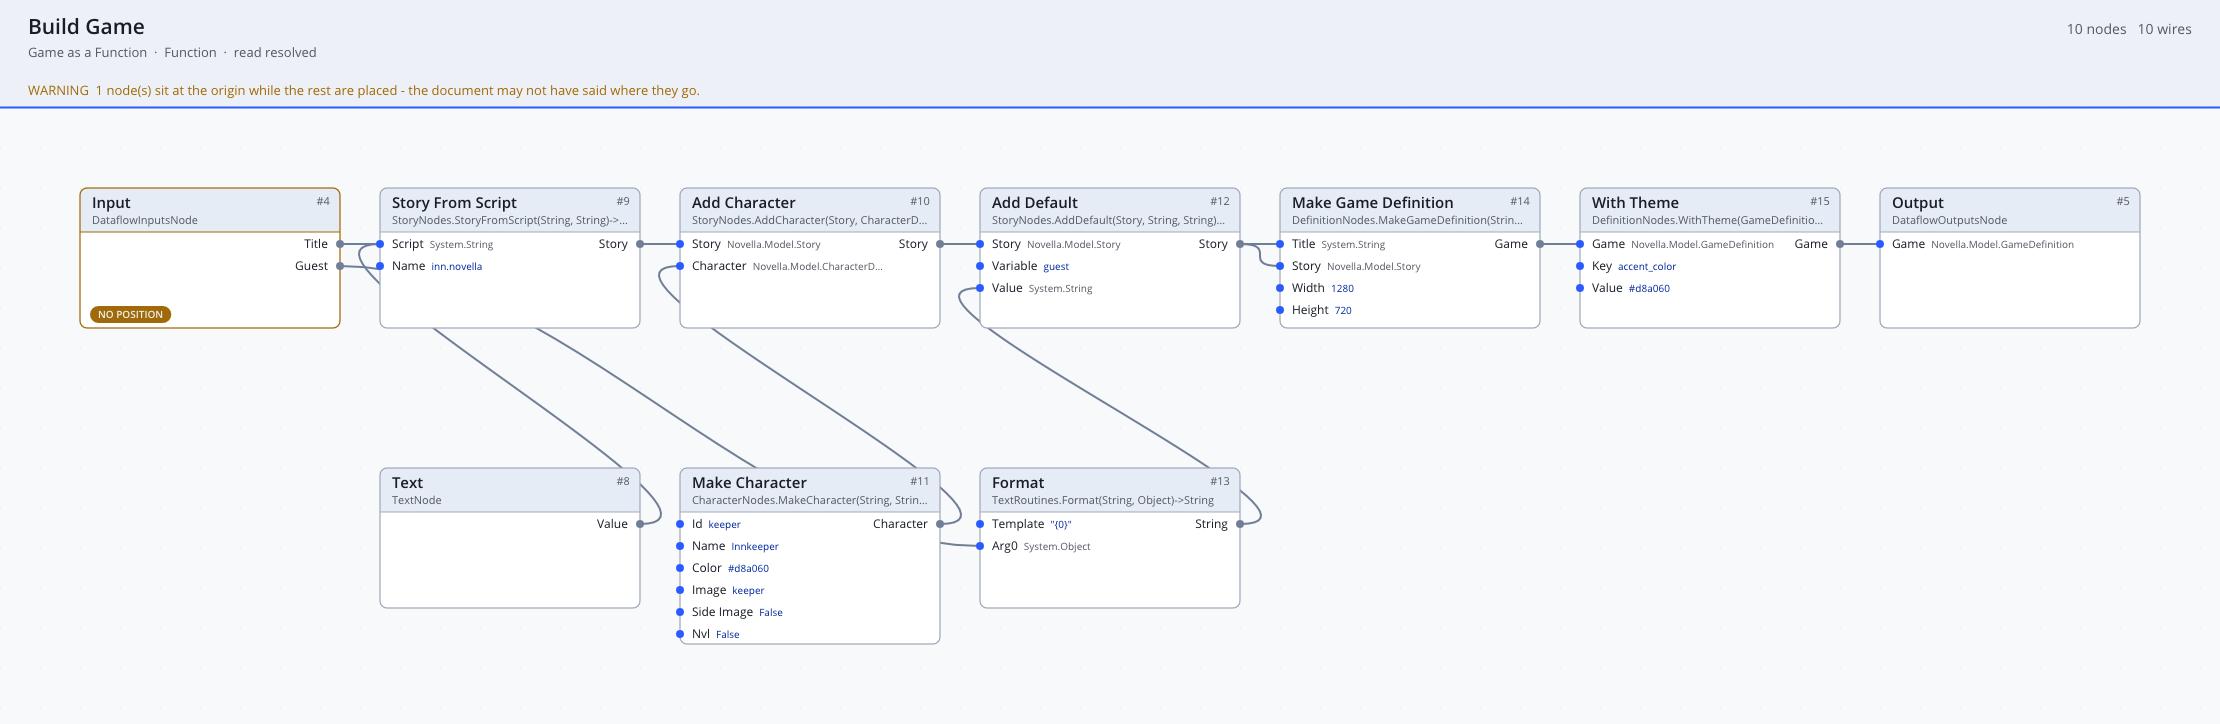Click the Game input port on Output node
2220x724 pixels.
click(x=1880, y=244)
